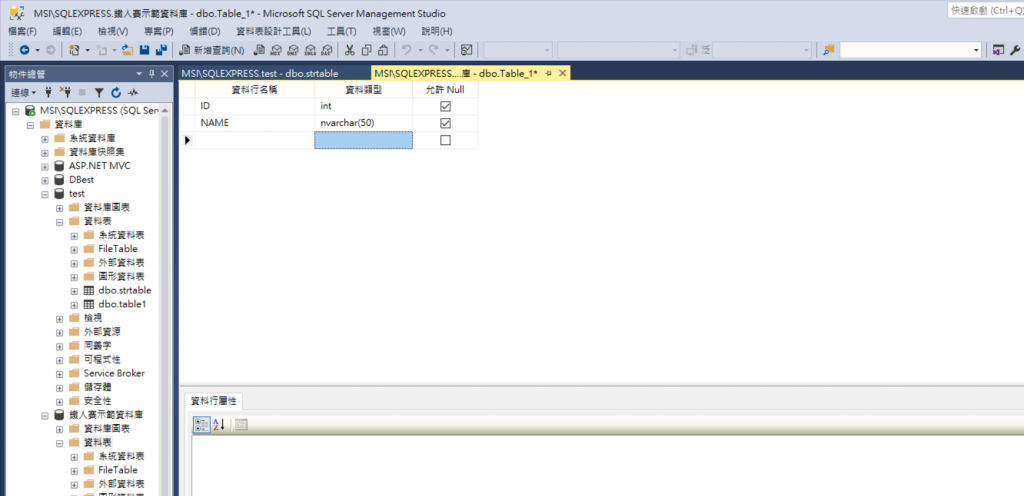Click the DMX query toolbar icon
This screenshot has height=496, width=1024.
pos(293,50)
